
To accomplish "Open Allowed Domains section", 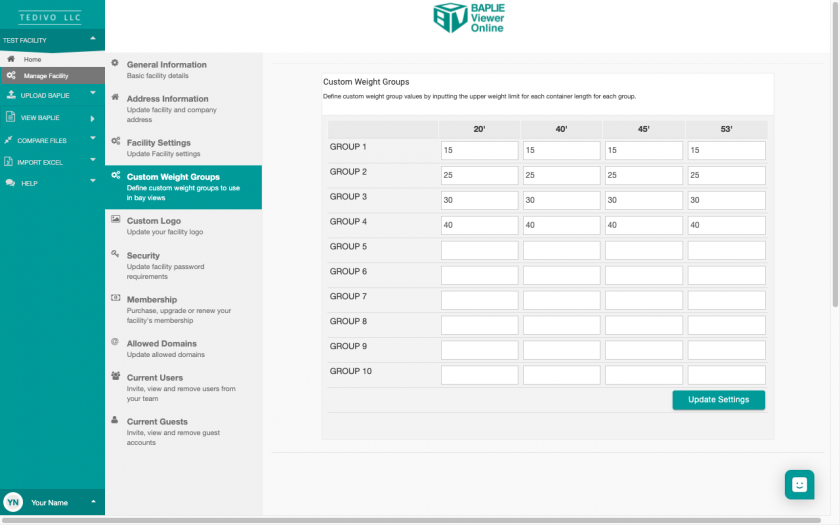I will [x=183, y=349].
